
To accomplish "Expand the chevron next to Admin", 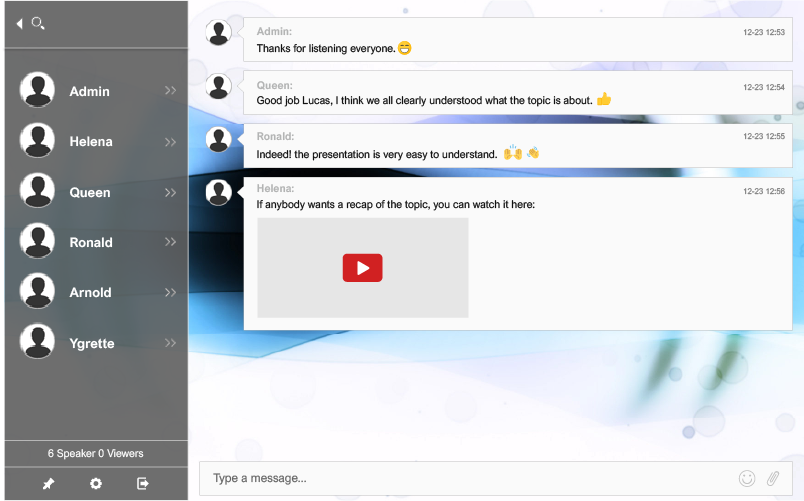I will coord(170,91).
